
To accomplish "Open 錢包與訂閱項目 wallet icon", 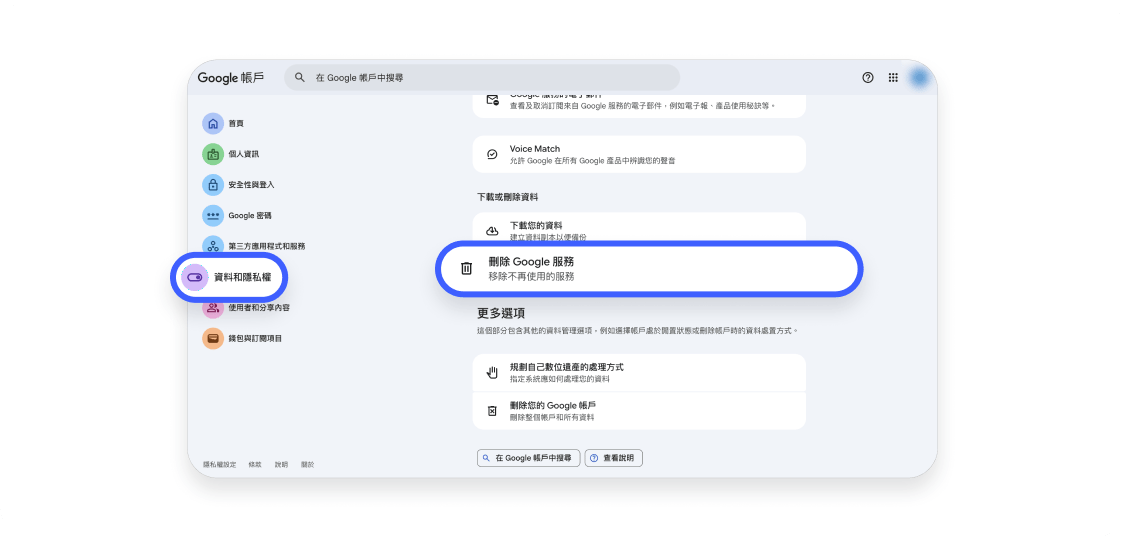I will (x=212, y=338).
